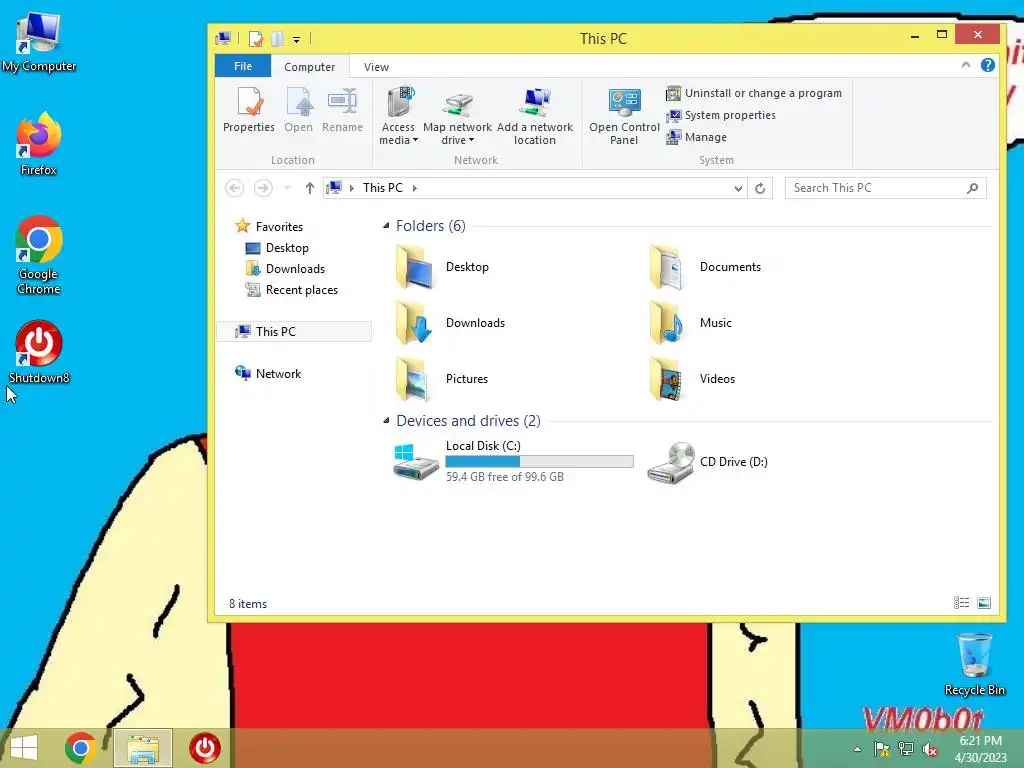Open the File menu tab
The image size is (1024, 768).
pyautogui.click(x=243, y=66)
